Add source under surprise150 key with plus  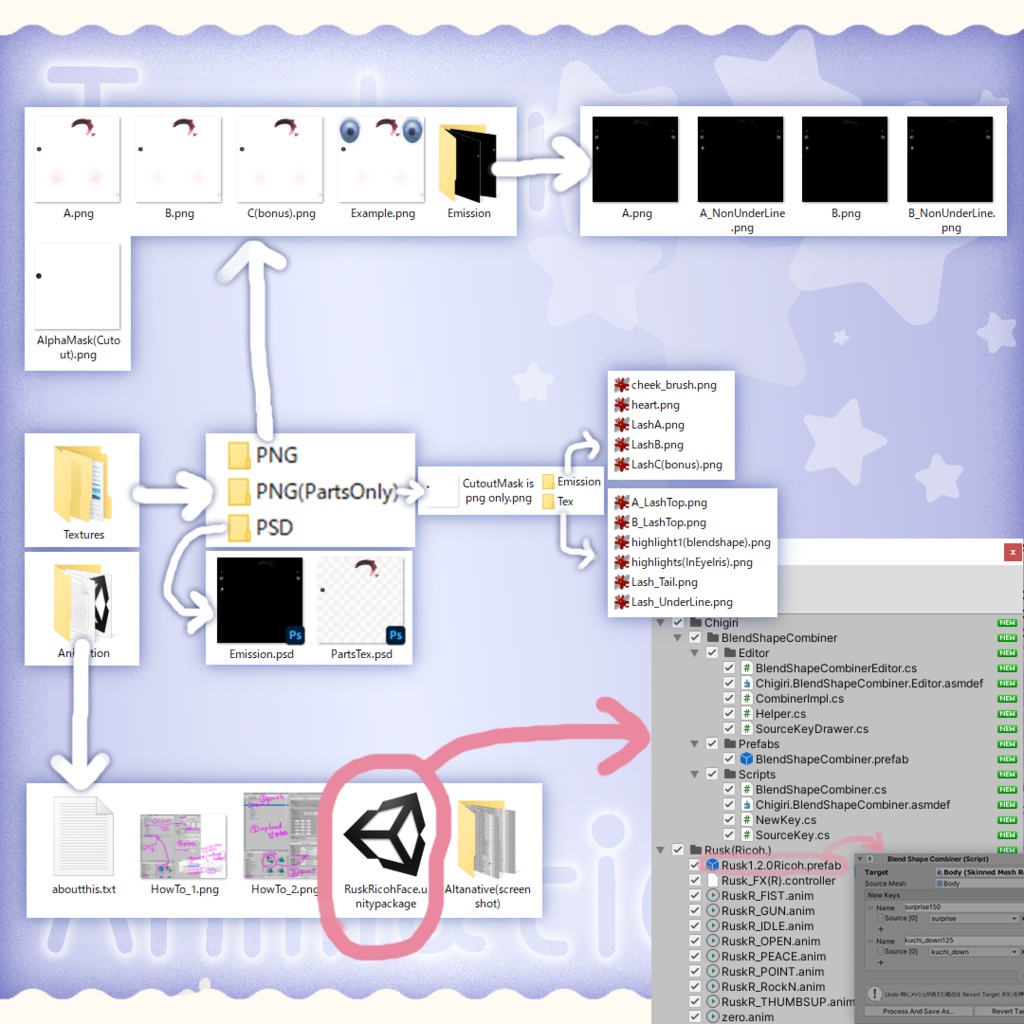[x=880, y=929]
